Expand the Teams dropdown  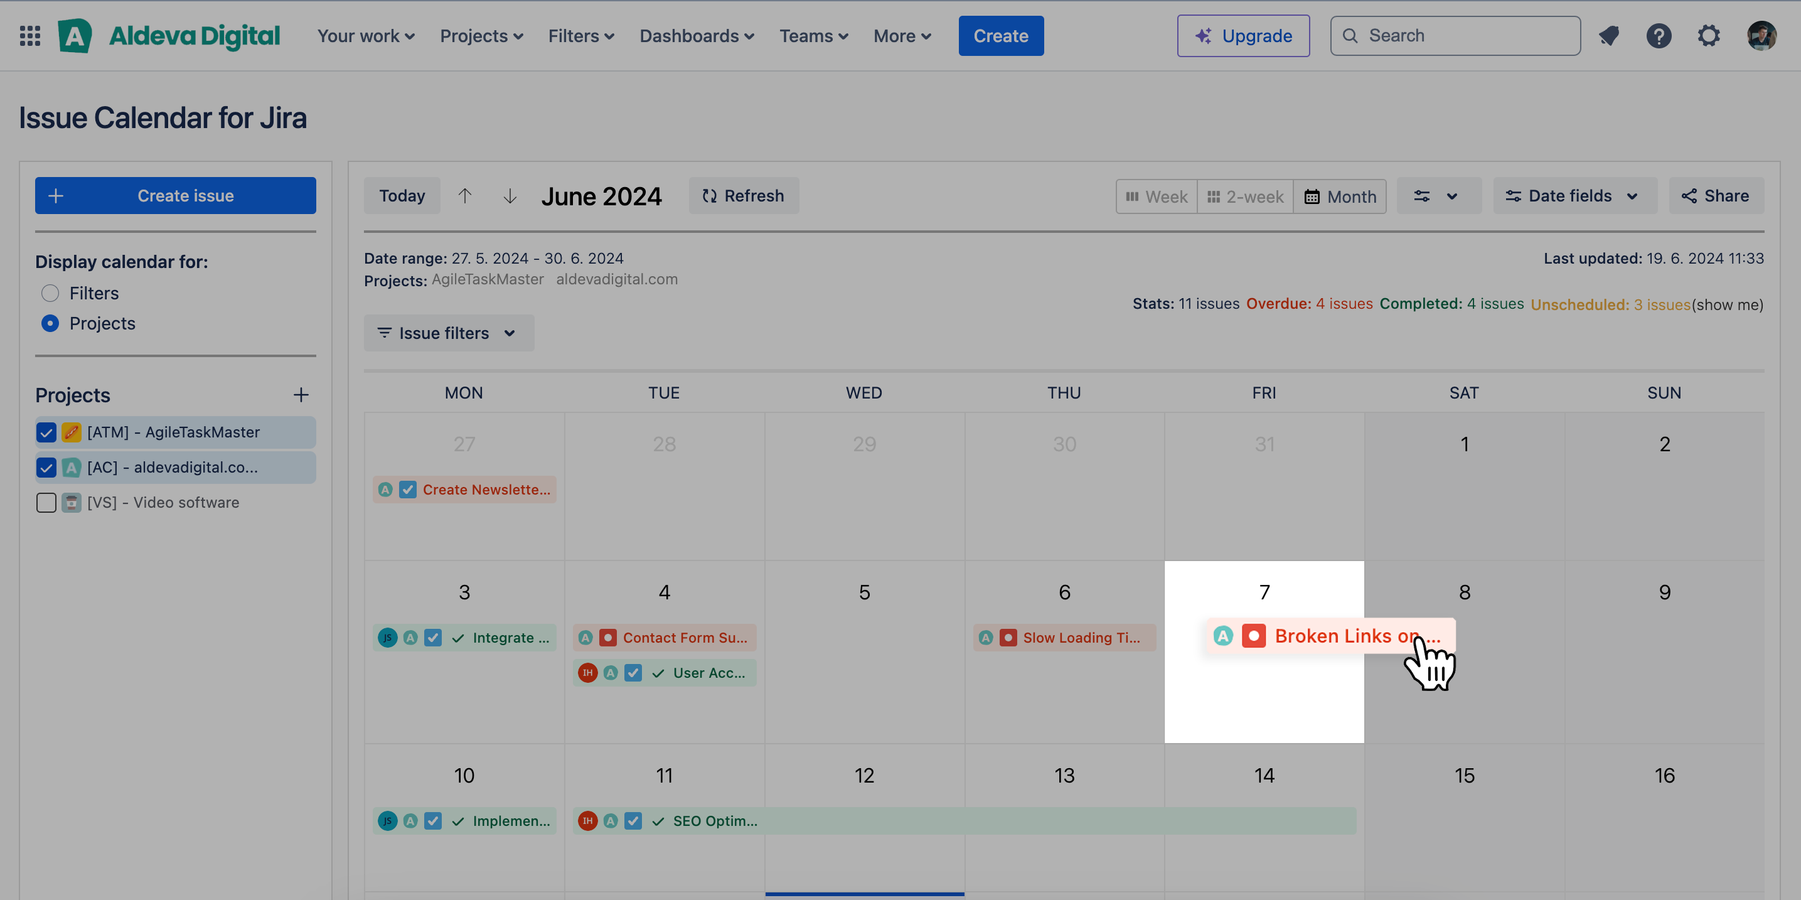(x=814, y=36)
